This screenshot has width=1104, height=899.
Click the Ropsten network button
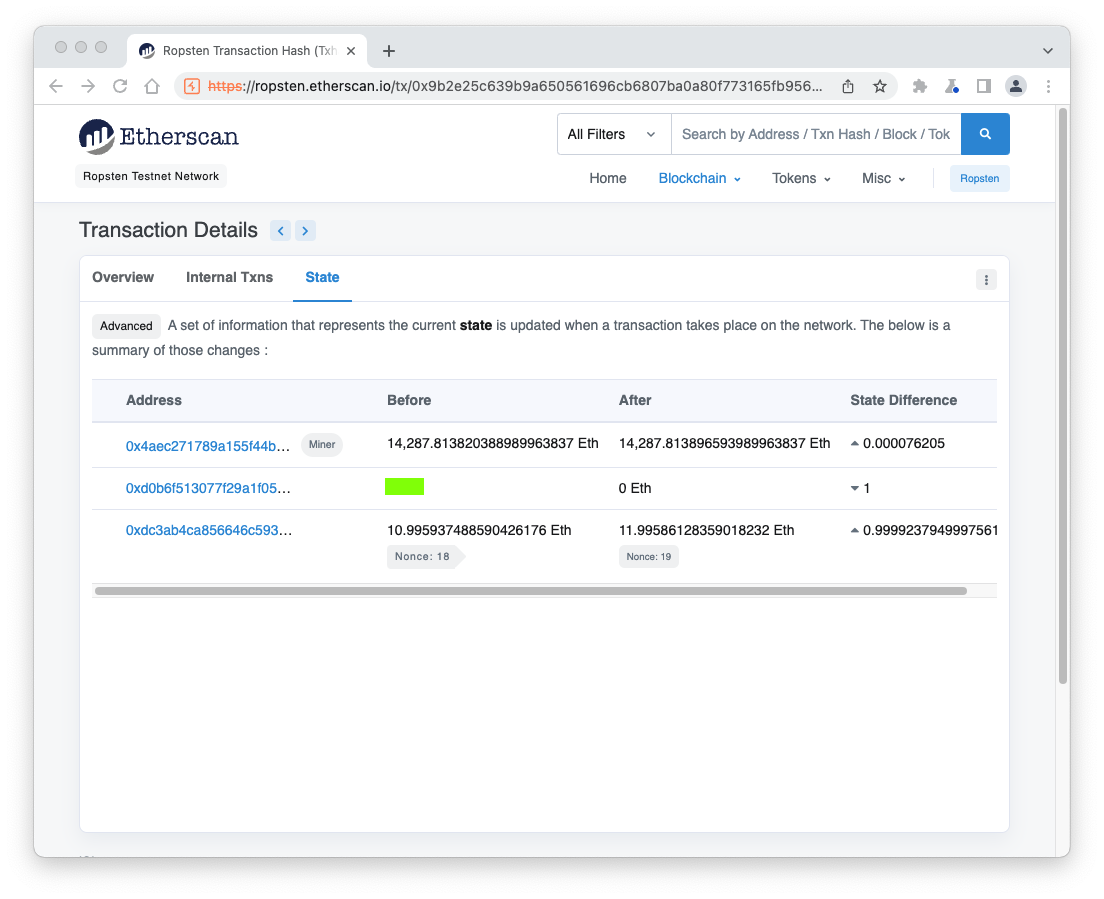tap(979, 178)
